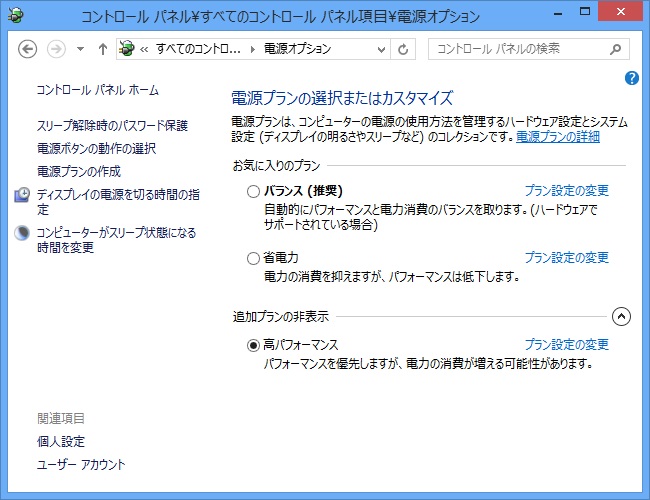Click すべてのコントロール breadcrumb in address bar

click(197, 49)
